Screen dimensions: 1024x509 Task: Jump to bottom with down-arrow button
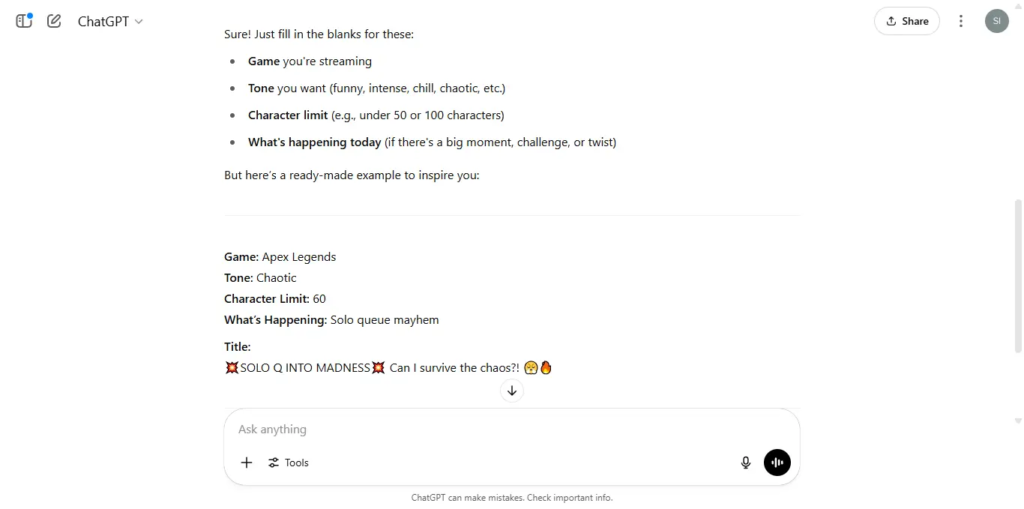coord(512,391)
